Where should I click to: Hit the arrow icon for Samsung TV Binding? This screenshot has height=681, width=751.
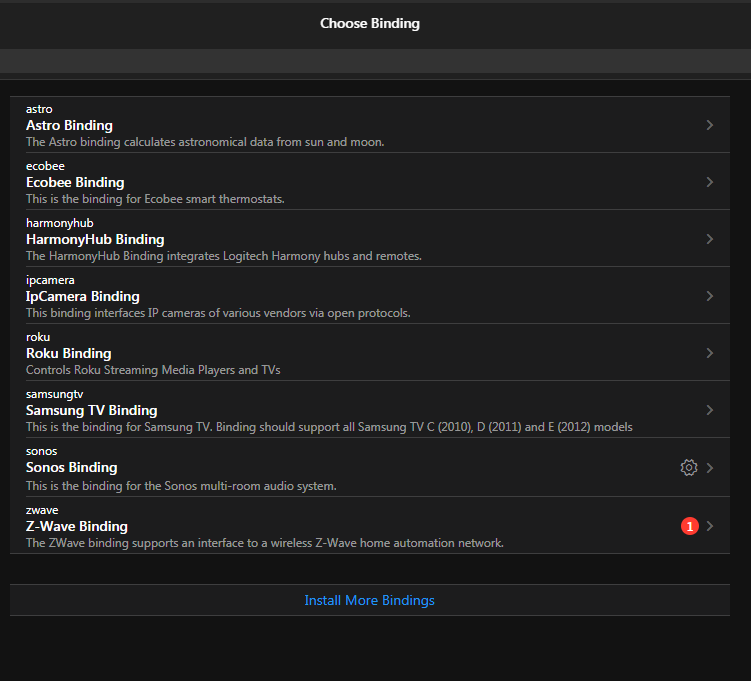(x=710, y=410)
